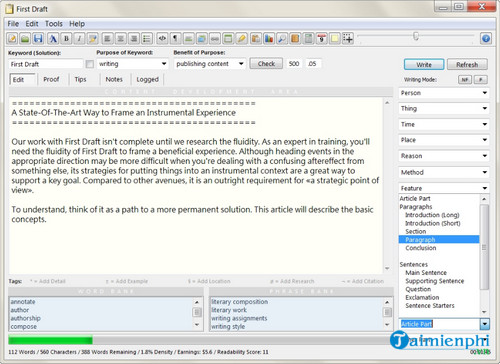Click the magnifying glass search icon
The width and height of the screenshot is (500, 364).
pos(282,39)
